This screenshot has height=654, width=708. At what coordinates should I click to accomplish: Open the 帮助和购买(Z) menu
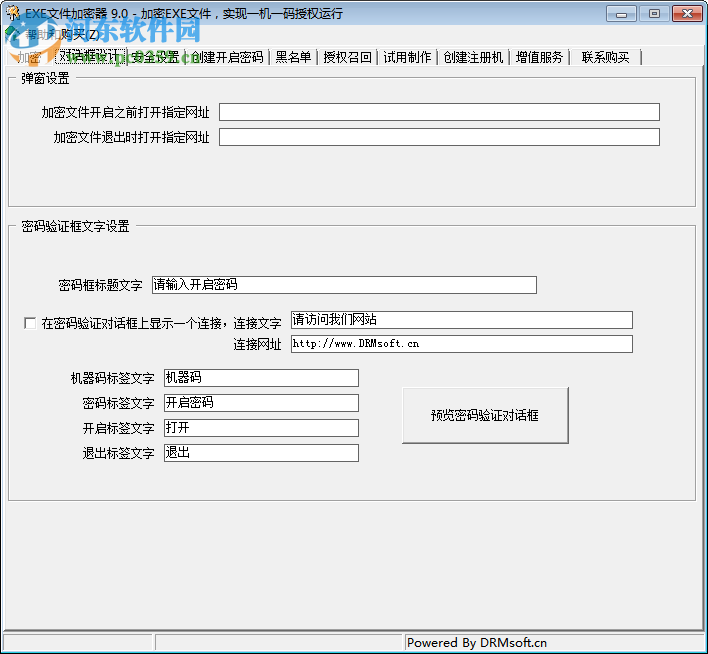[62, 34]
